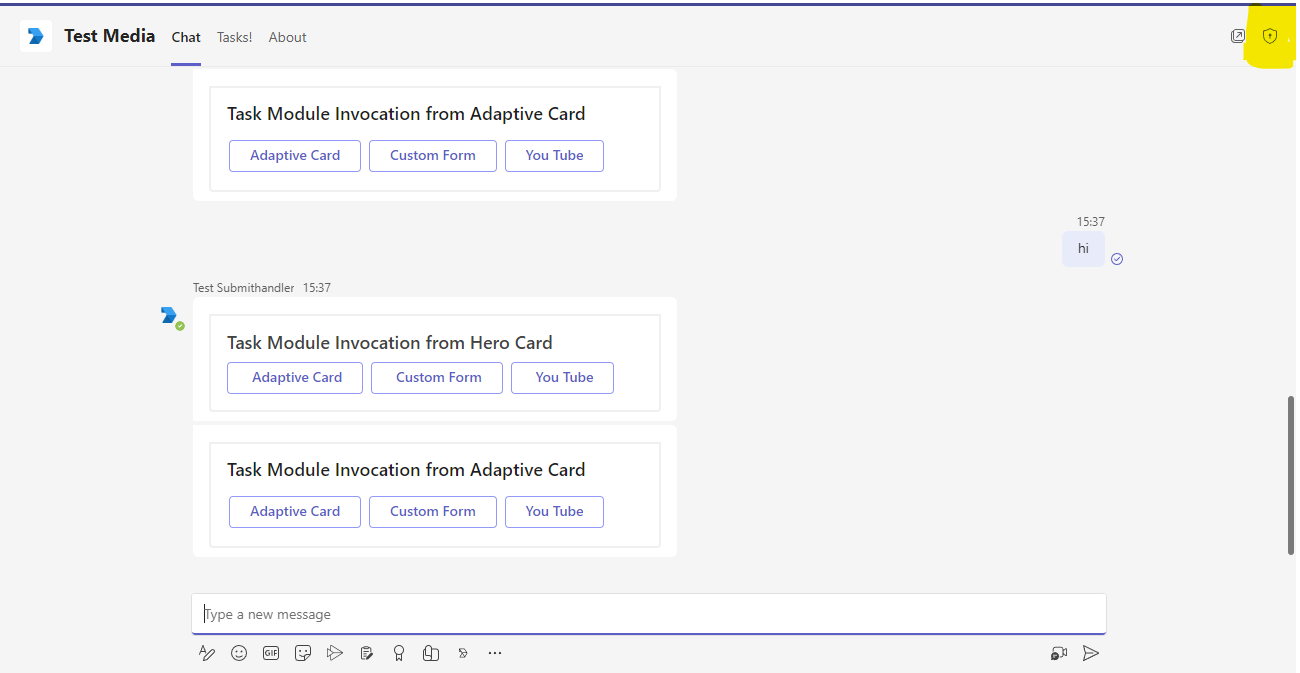
Task: Select the Praise icon in message toolbar
Action: (399, 653)
